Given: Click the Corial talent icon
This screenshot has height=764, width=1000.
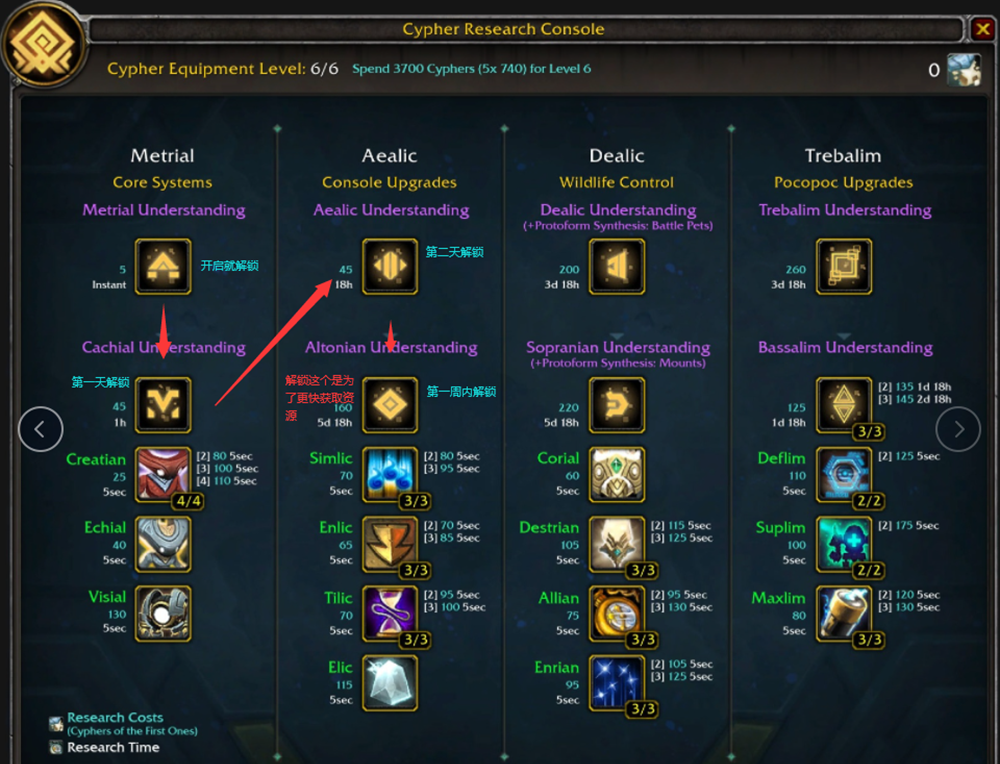Looking at the screenshot, I should [x=617, y=474].
